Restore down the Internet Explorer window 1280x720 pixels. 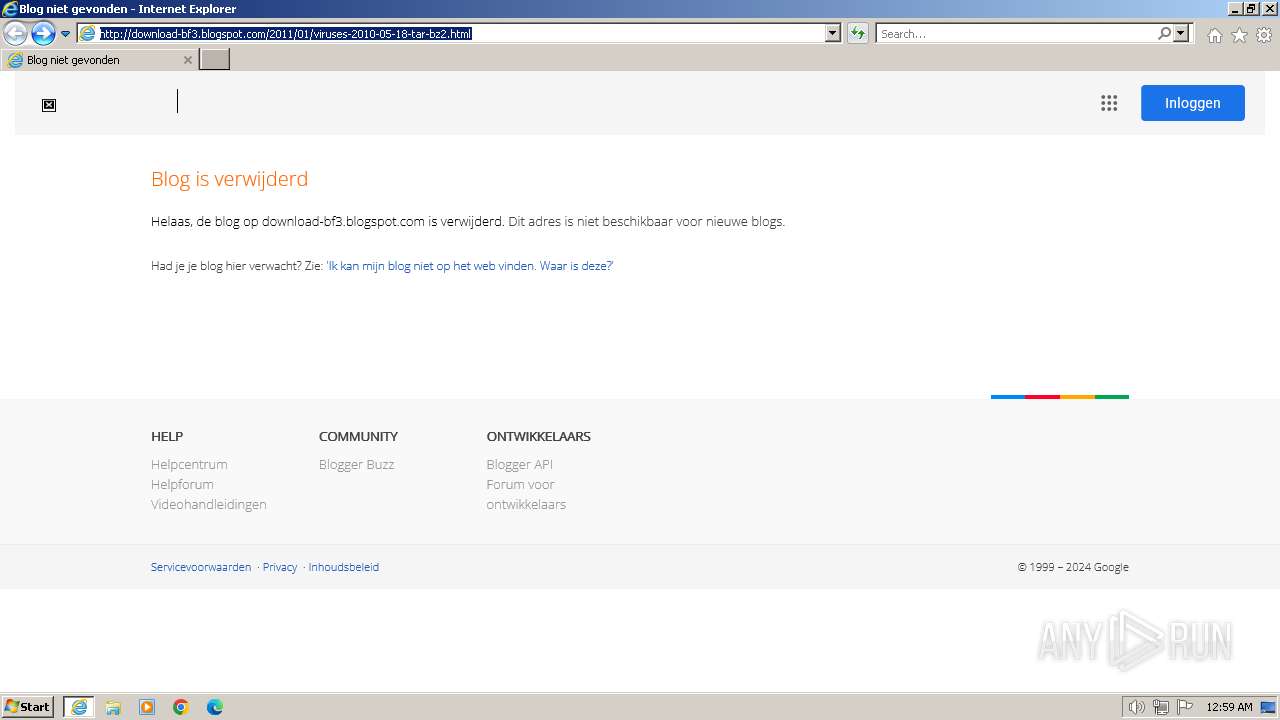click(x=1251, y=9)
